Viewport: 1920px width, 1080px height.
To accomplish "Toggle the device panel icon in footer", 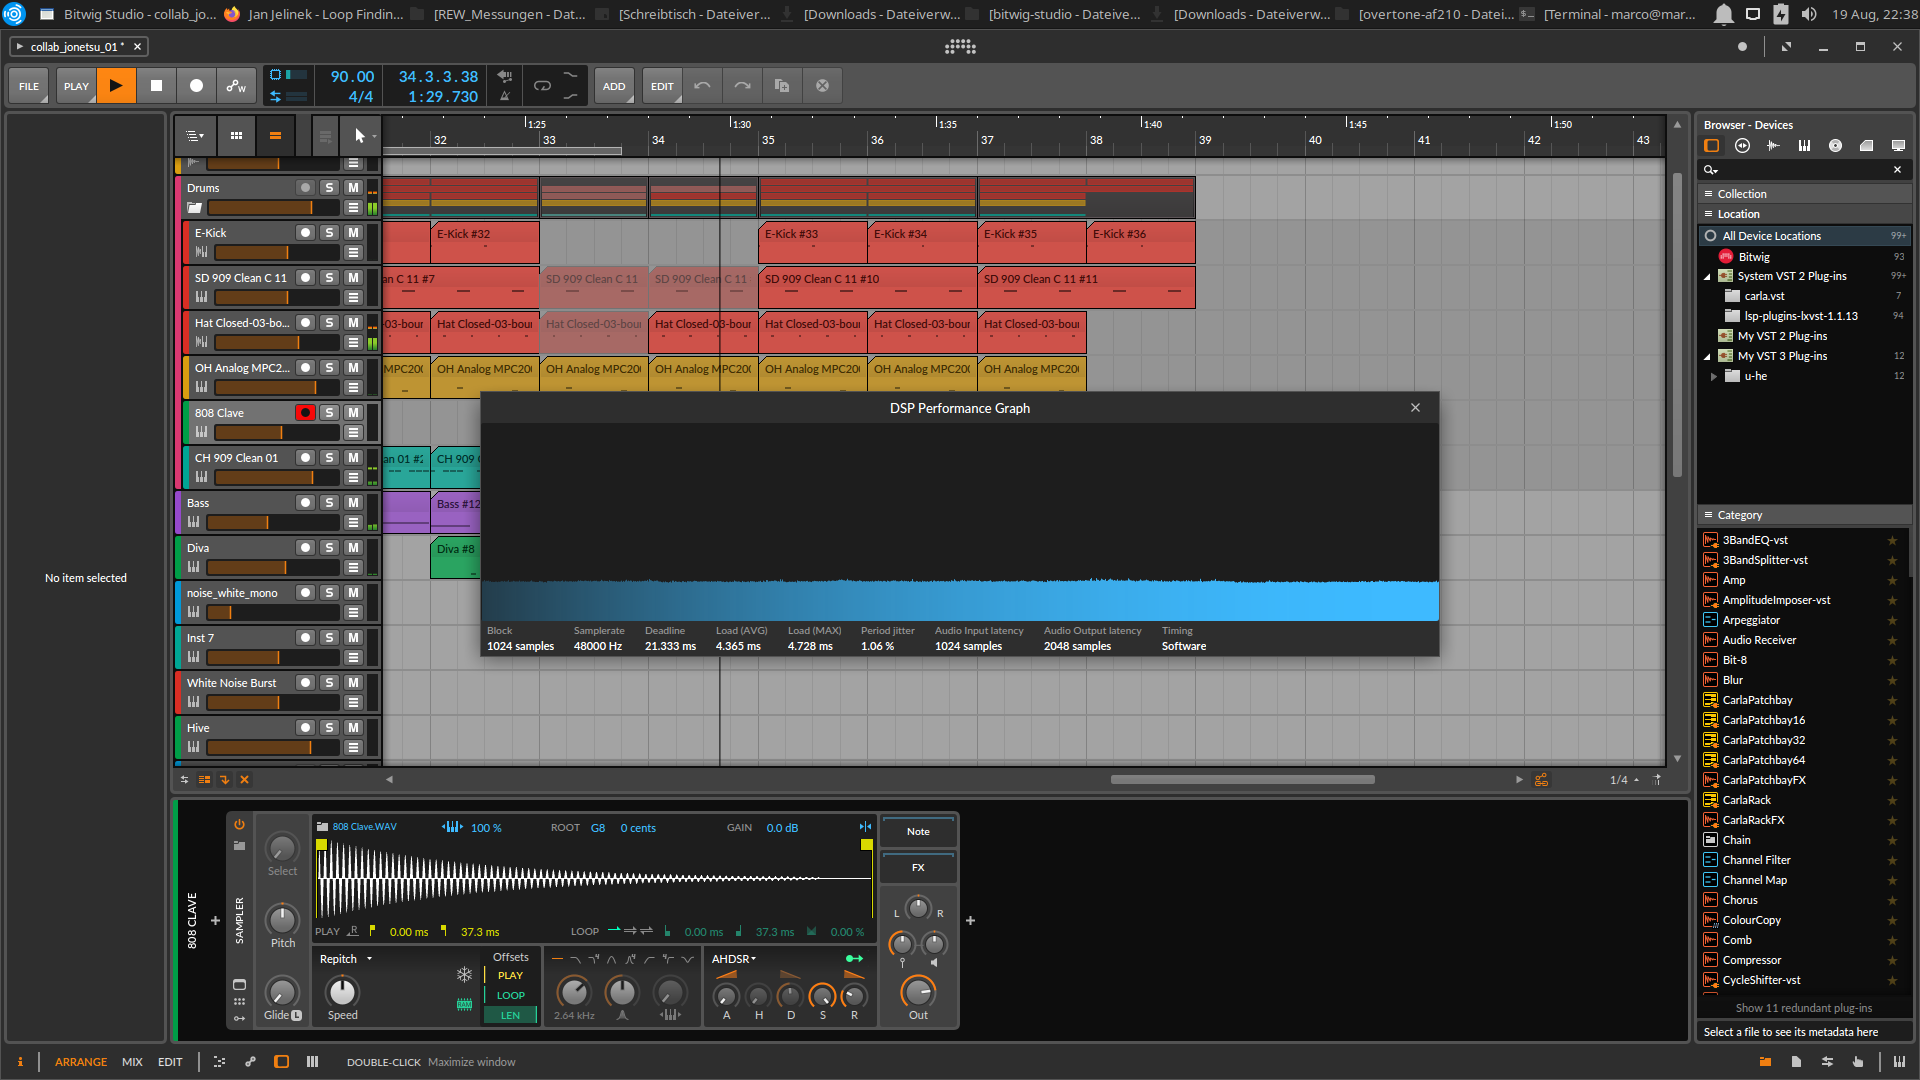I will [282, 1062].
